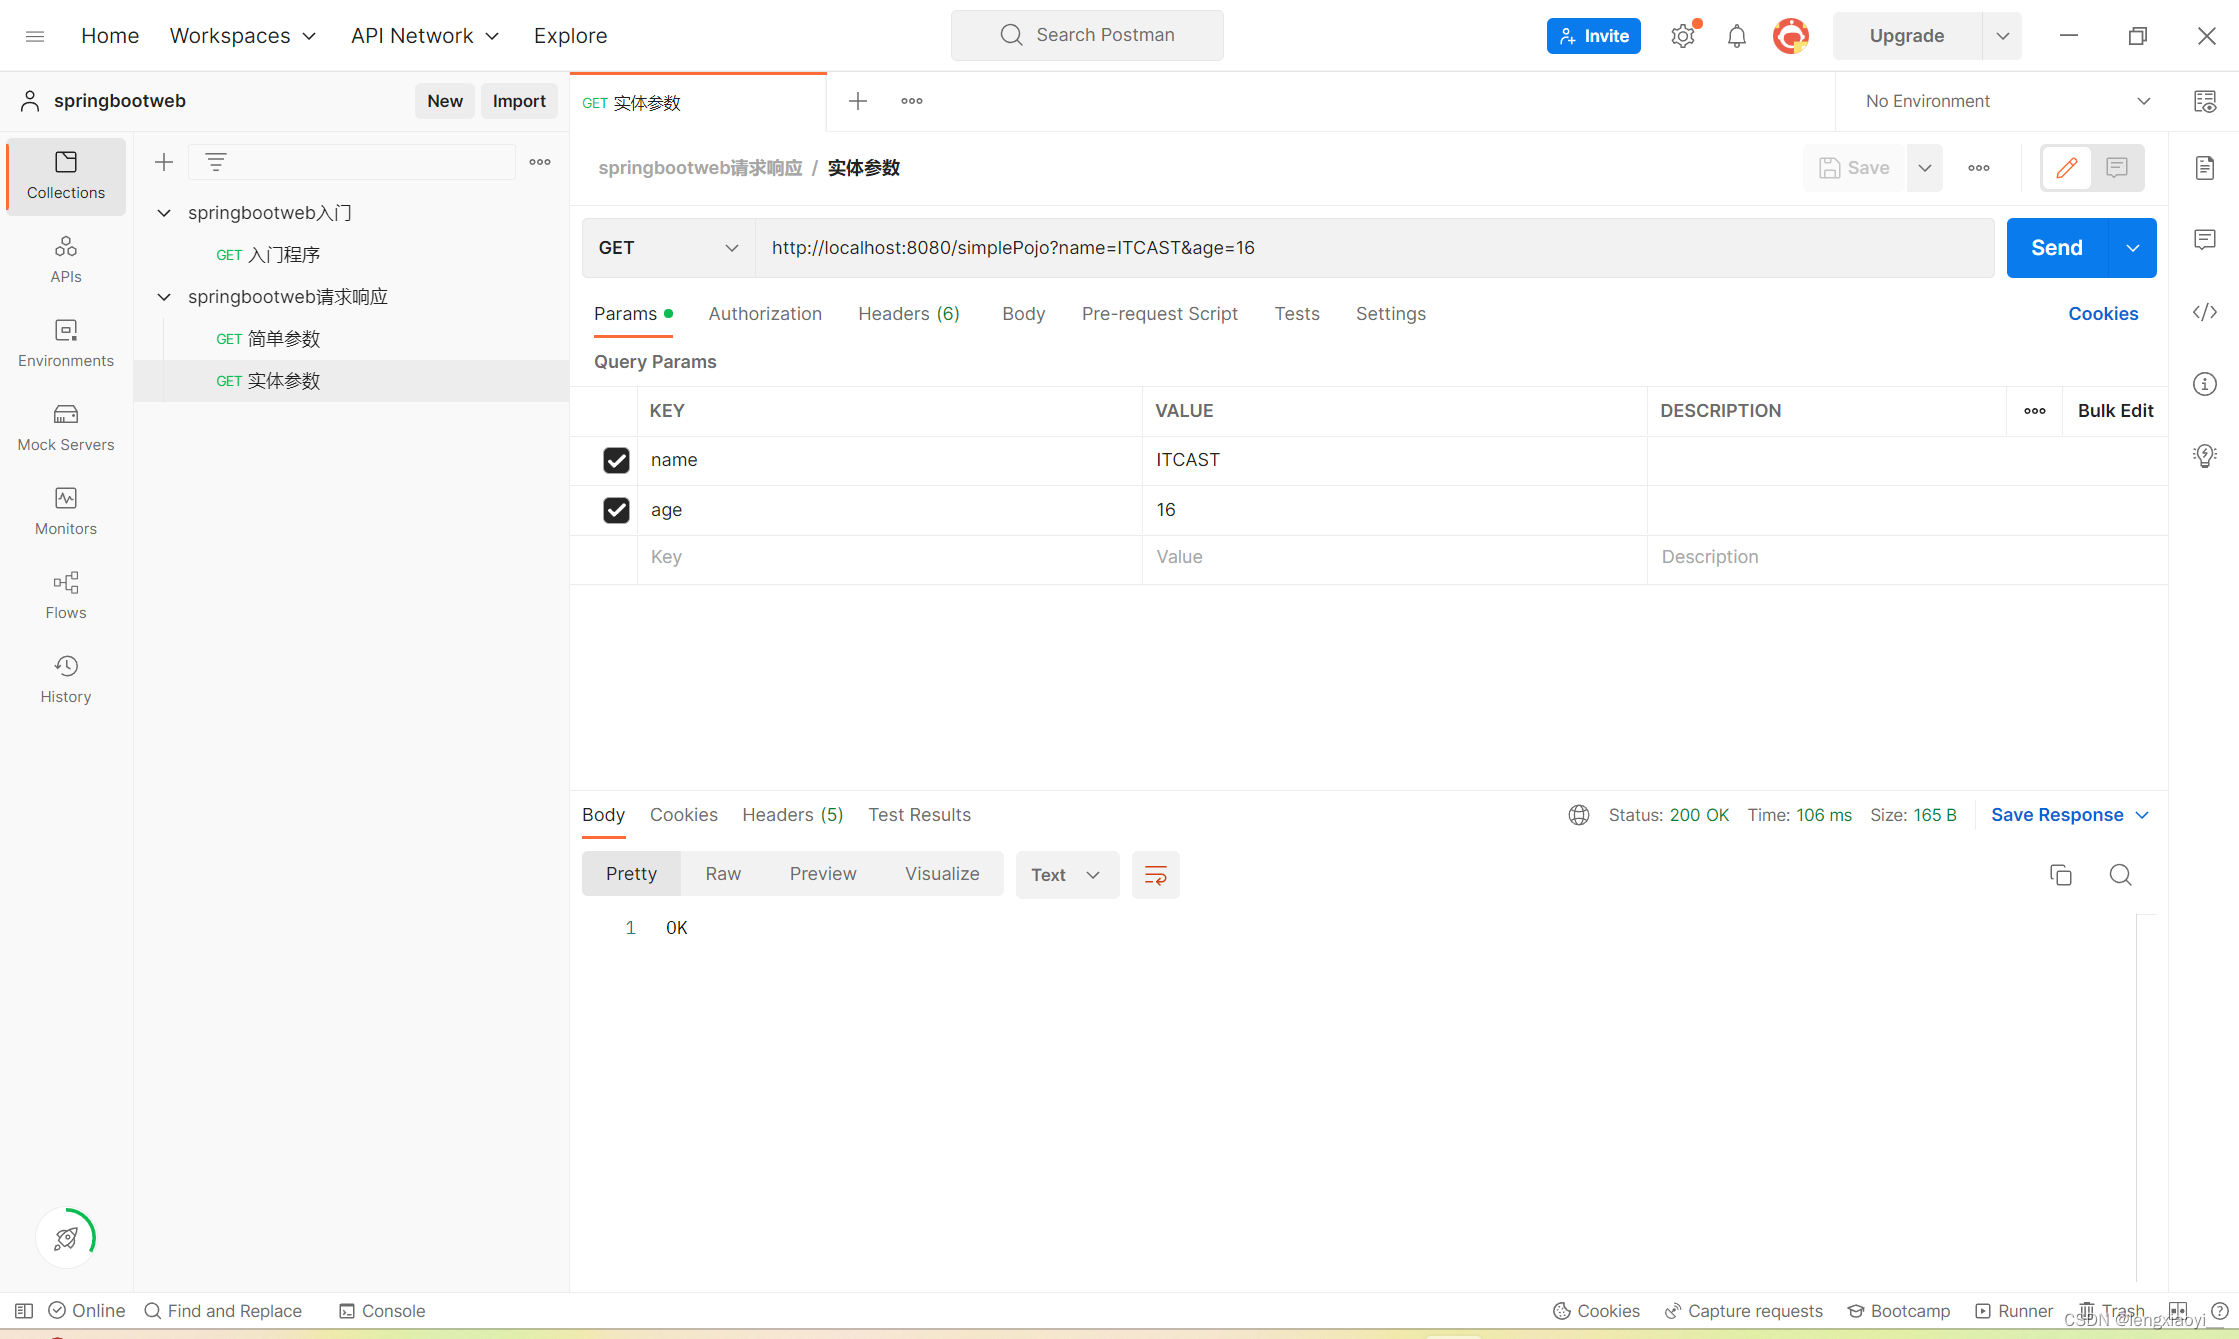Open the documentation panel icon
Image resolution: width=2239 pixels, height=1339 pixels.
[x=2205, y=168]
